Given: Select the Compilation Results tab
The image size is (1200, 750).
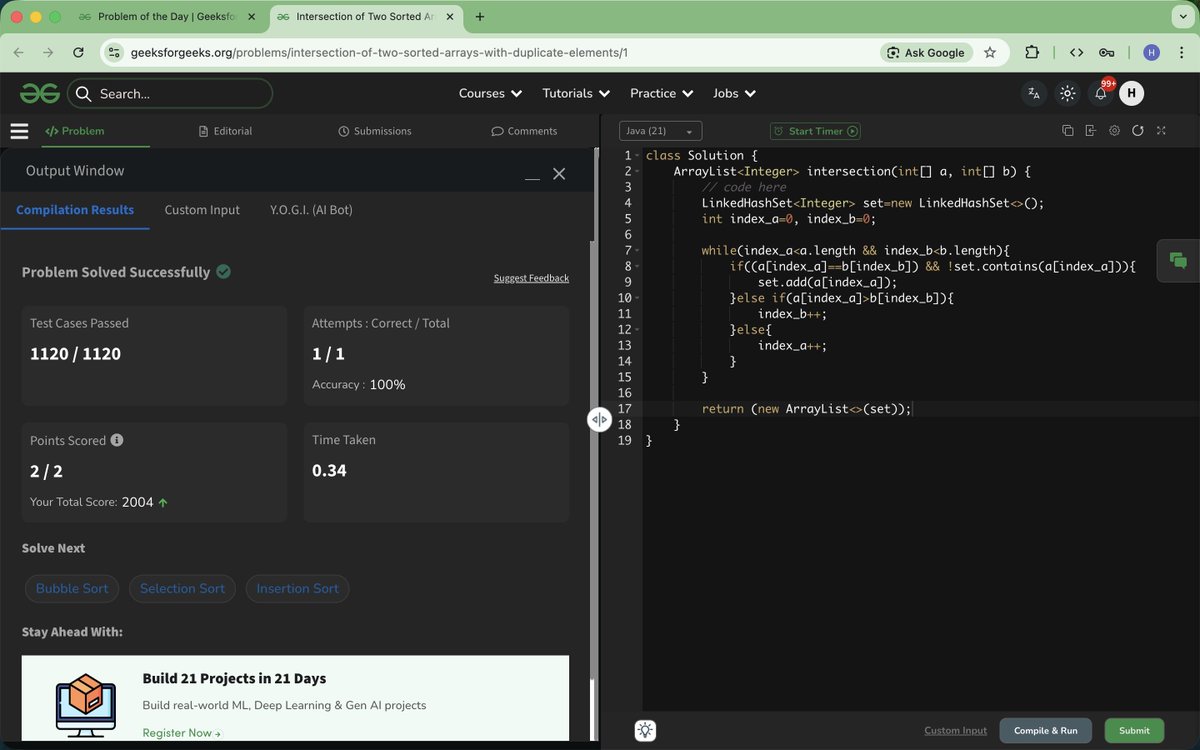Looking at the screenshot, I should pos(75,210).
